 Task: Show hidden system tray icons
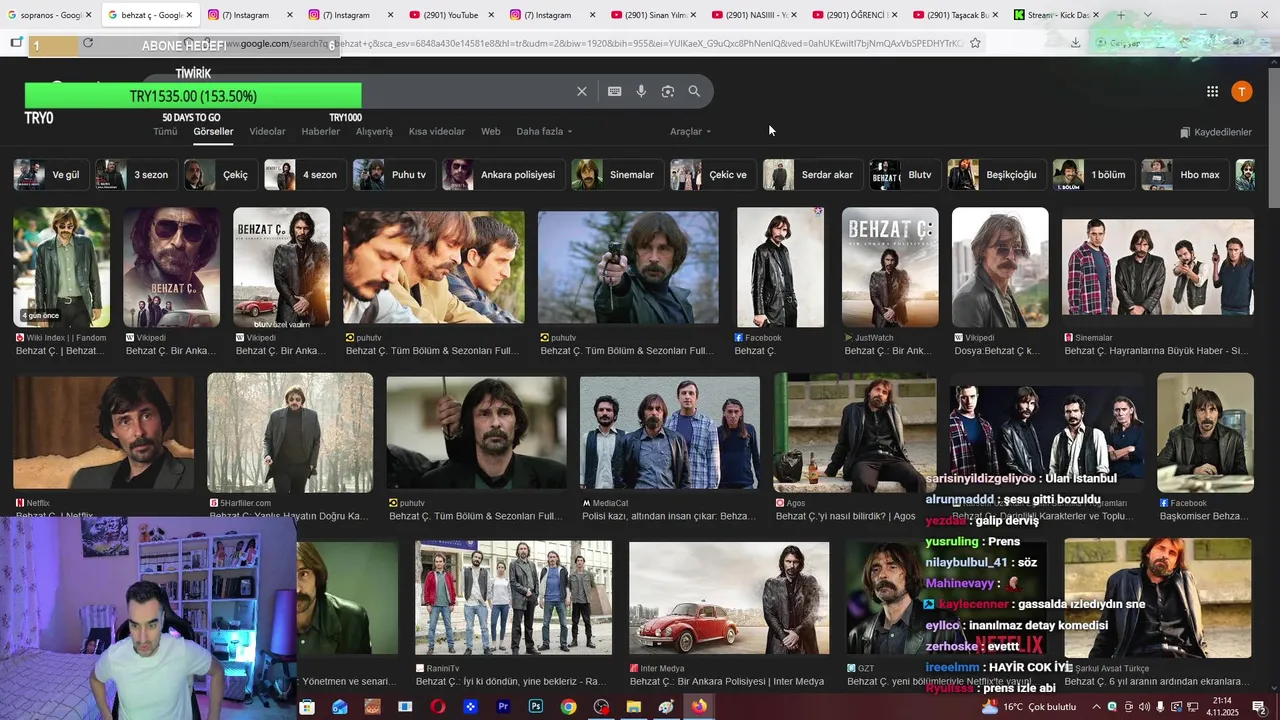[x=1096, y=707]
